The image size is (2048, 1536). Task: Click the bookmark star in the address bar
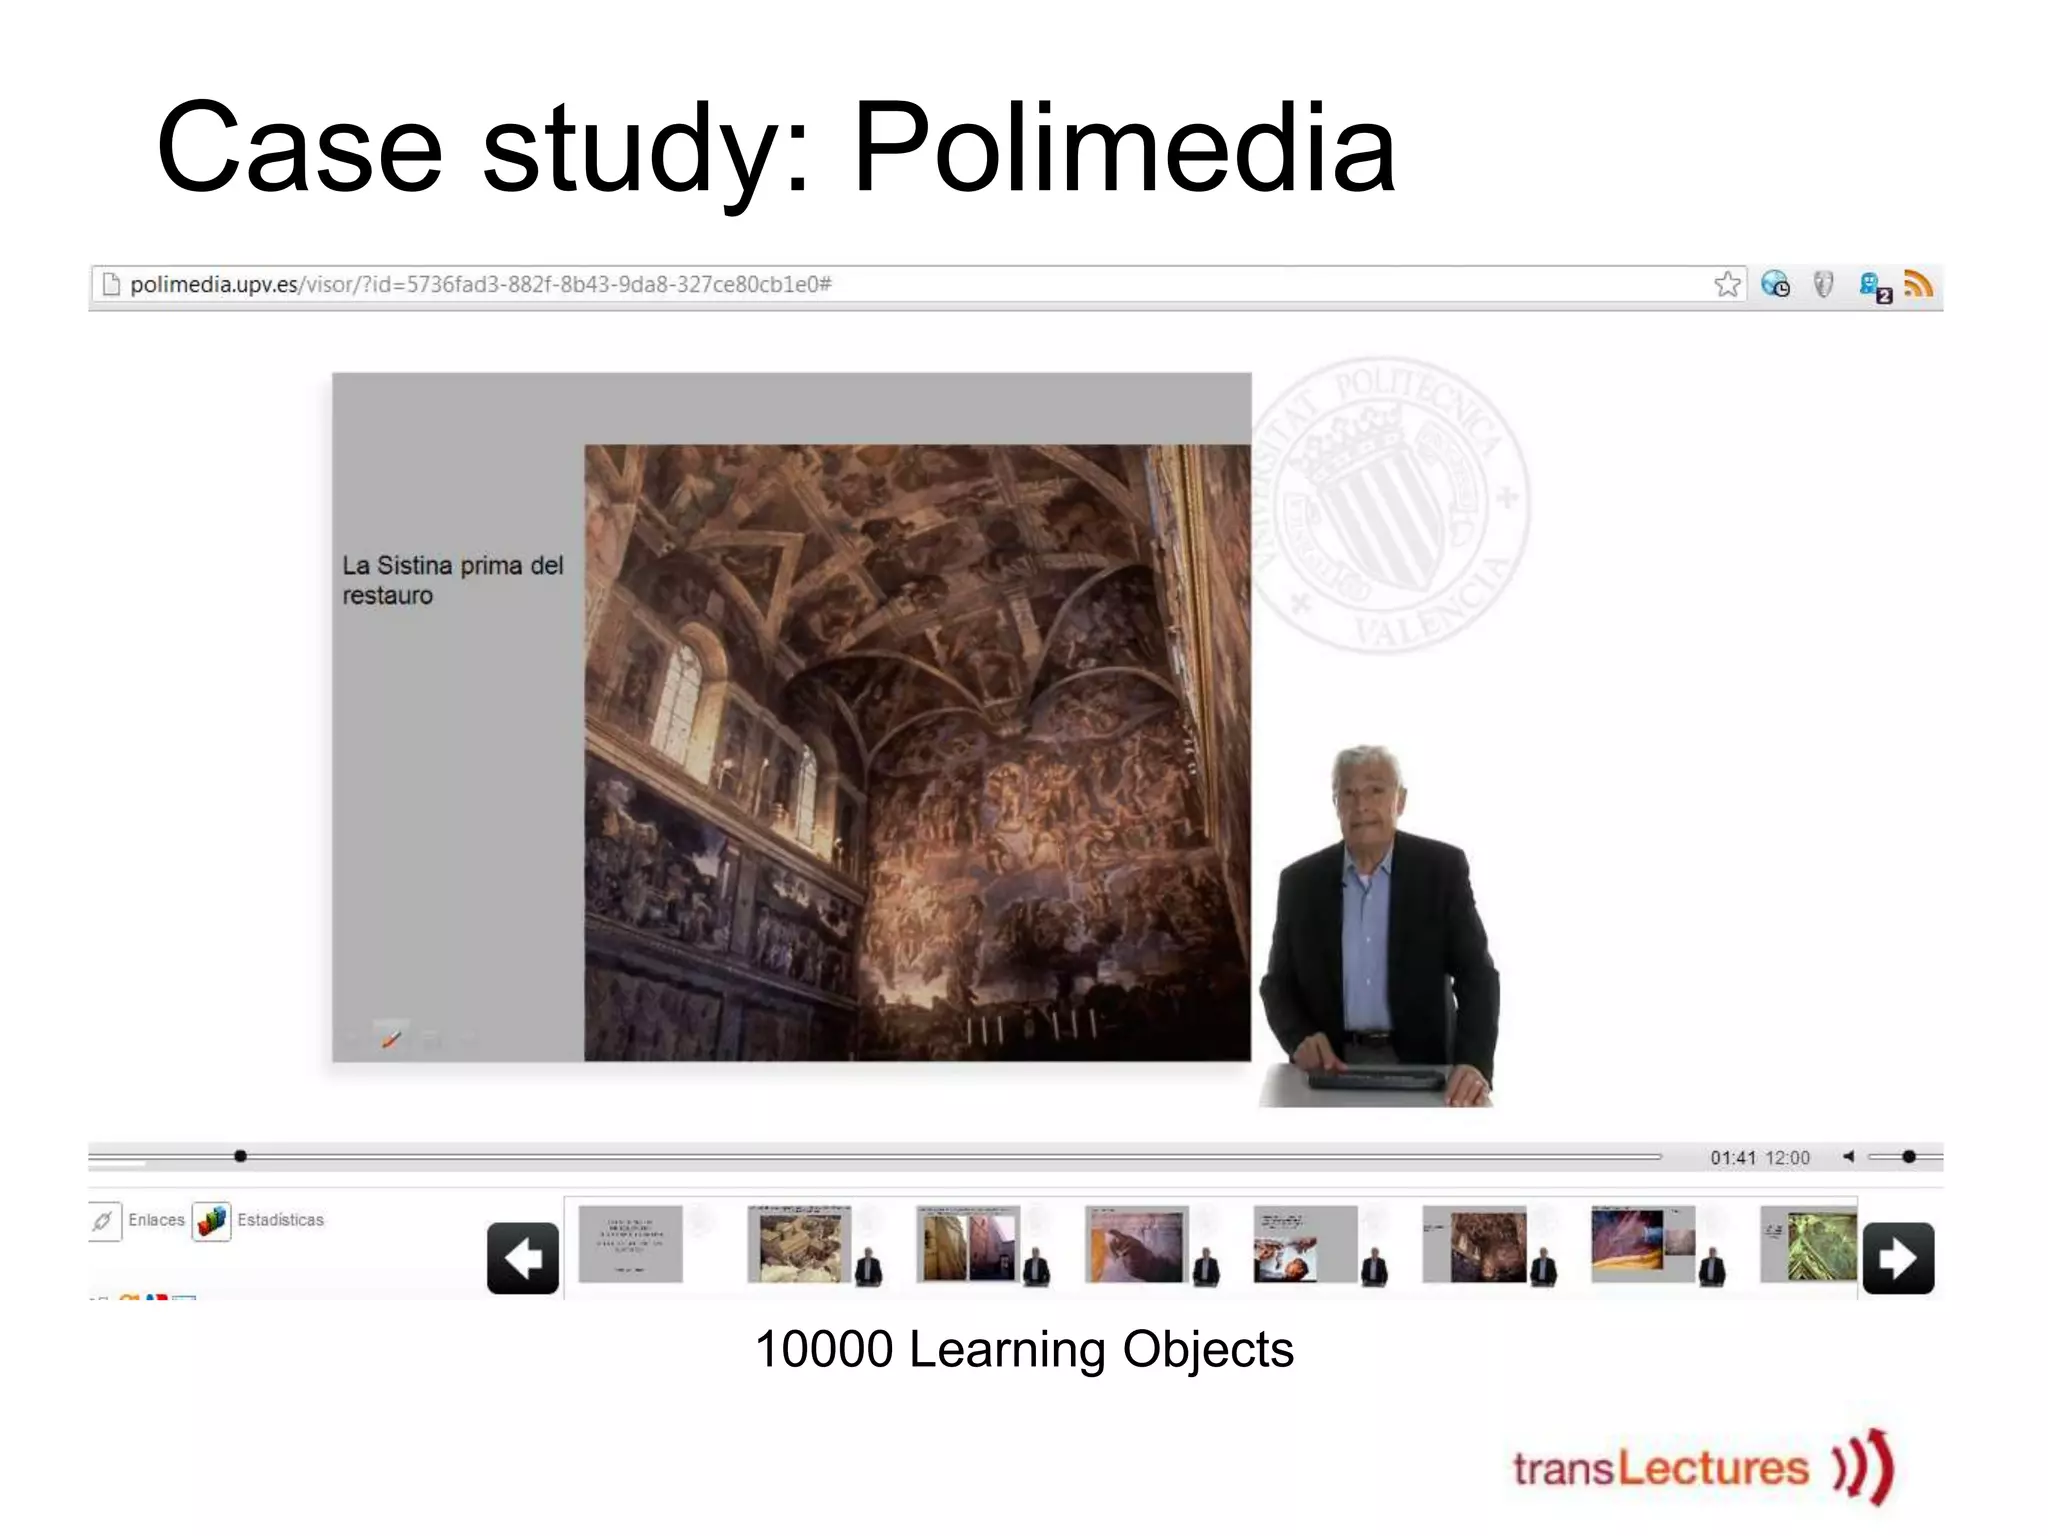coord(1727,285)
